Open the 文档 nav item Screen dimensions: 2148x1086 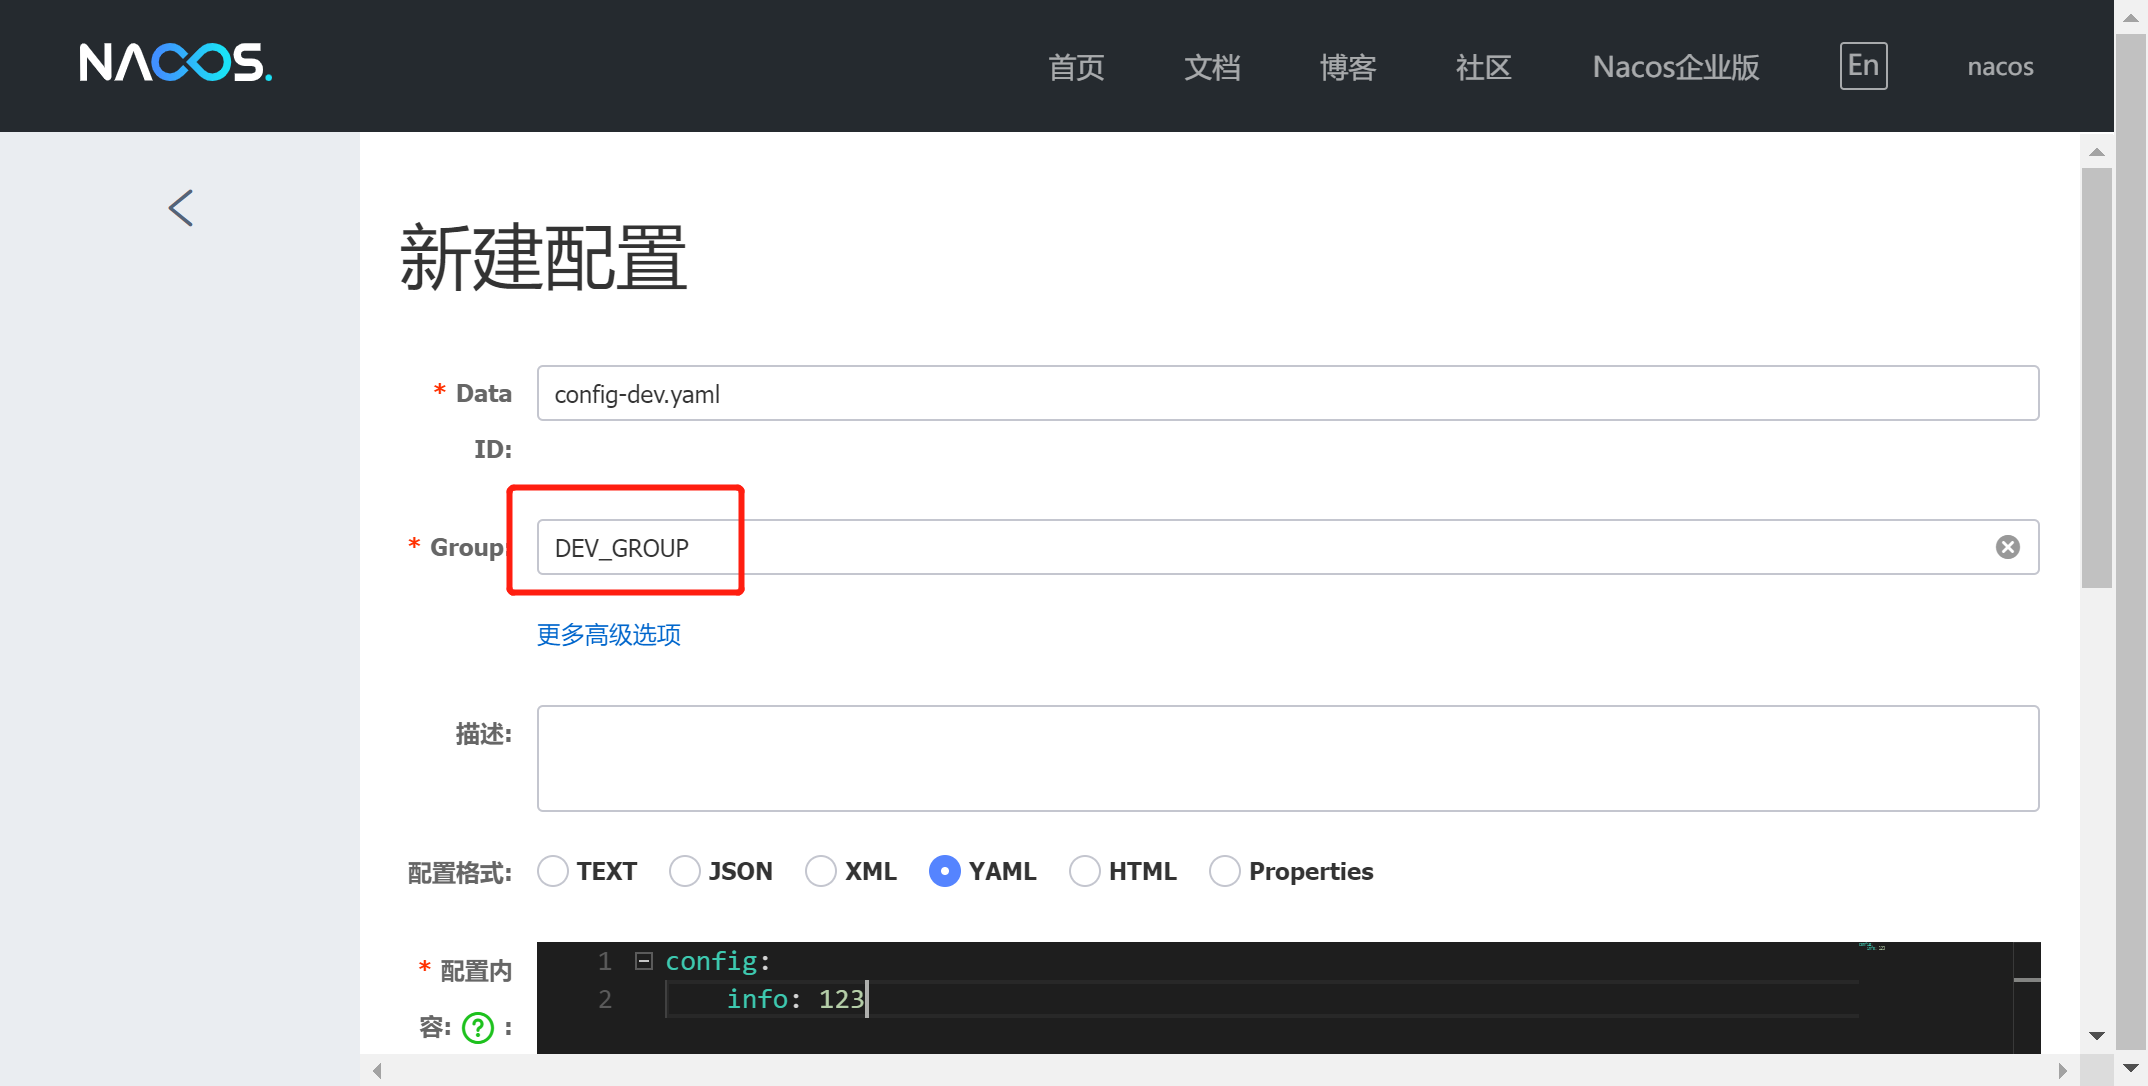1212,67
